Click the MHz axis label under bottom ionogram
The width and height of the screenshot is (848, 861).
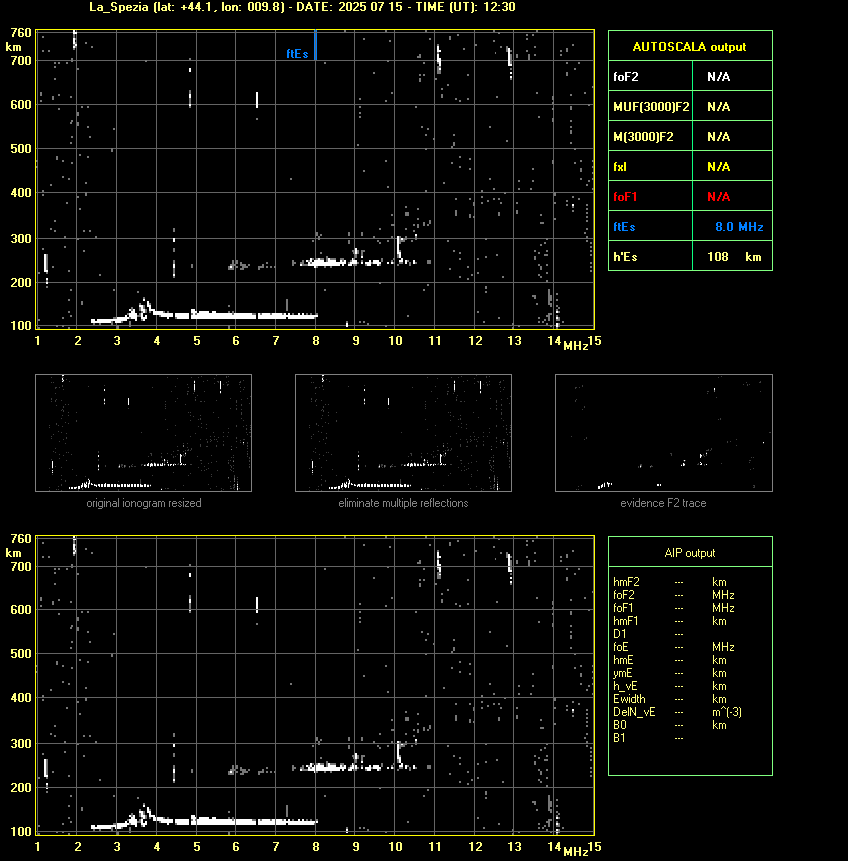point(576,851)
